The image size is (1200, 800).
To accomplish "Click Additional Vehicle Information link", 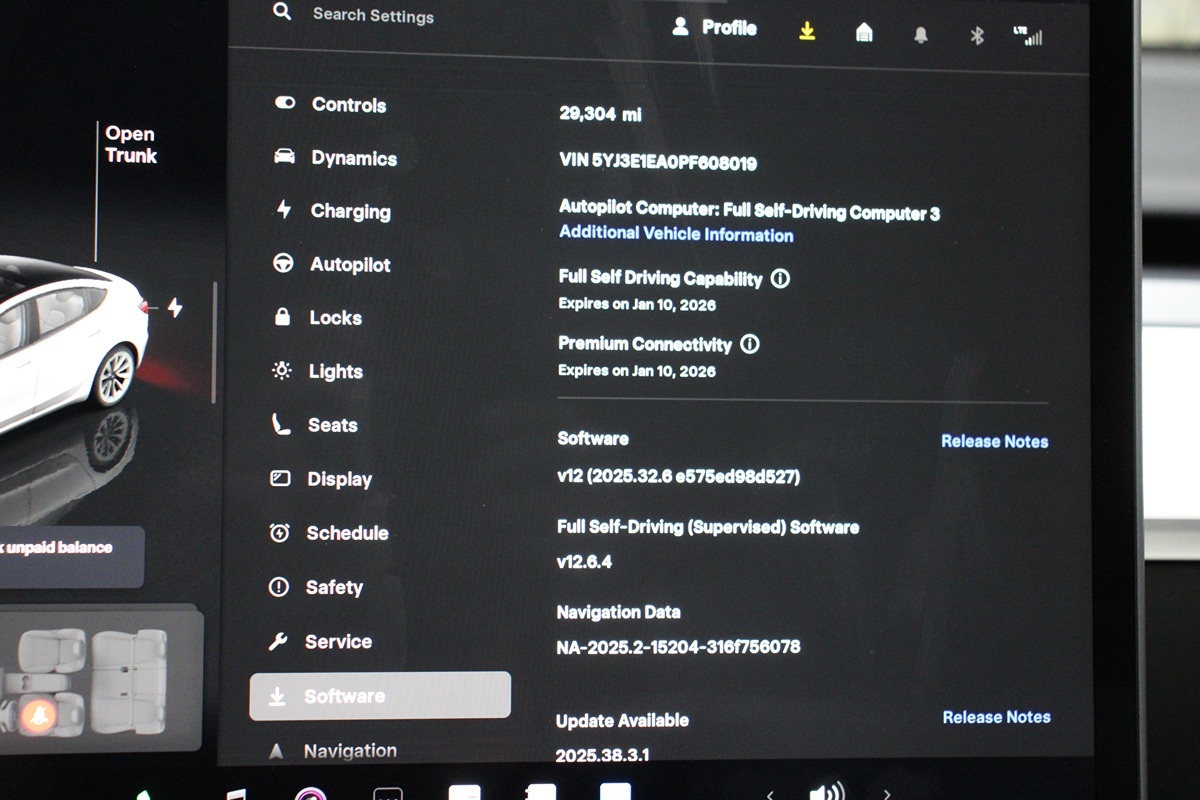I will (676, 234).
